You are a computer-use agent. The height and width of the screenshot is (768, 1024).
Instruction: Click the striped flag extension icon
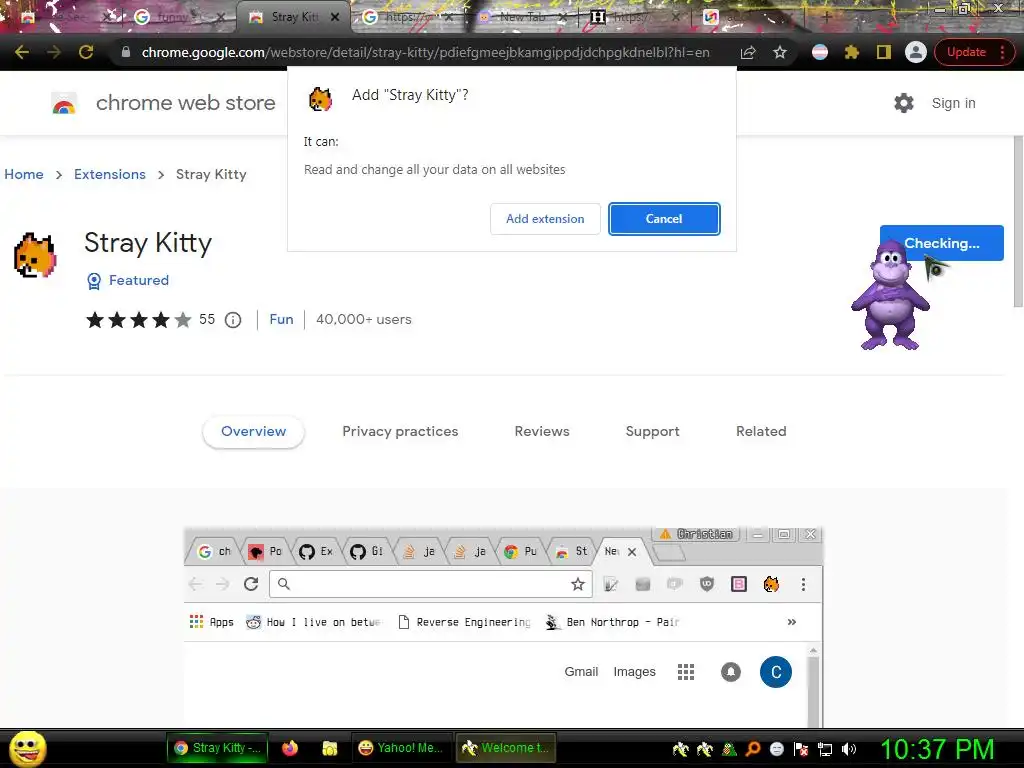point(820,52)
